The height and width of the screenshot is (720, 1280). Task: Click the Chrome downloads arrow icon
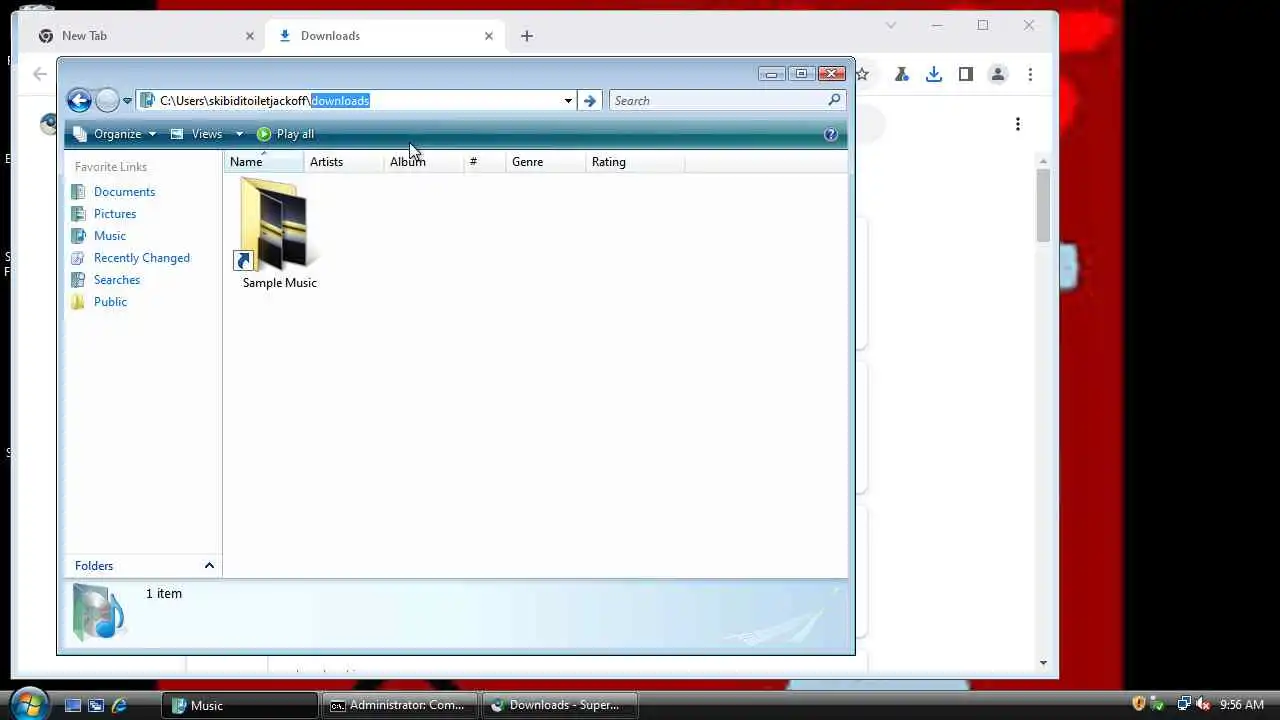point(934,74)
